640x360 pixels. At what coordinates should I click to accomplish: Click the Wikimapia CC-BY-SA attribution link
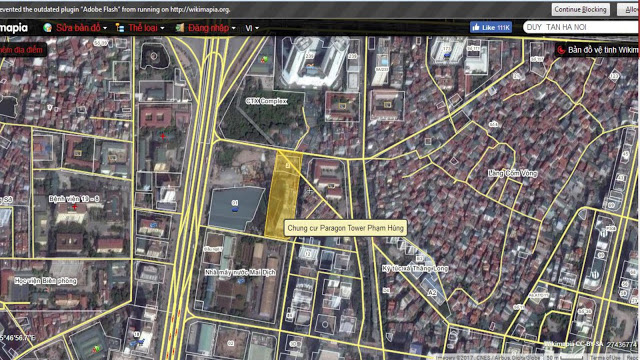tap(573, 344)
